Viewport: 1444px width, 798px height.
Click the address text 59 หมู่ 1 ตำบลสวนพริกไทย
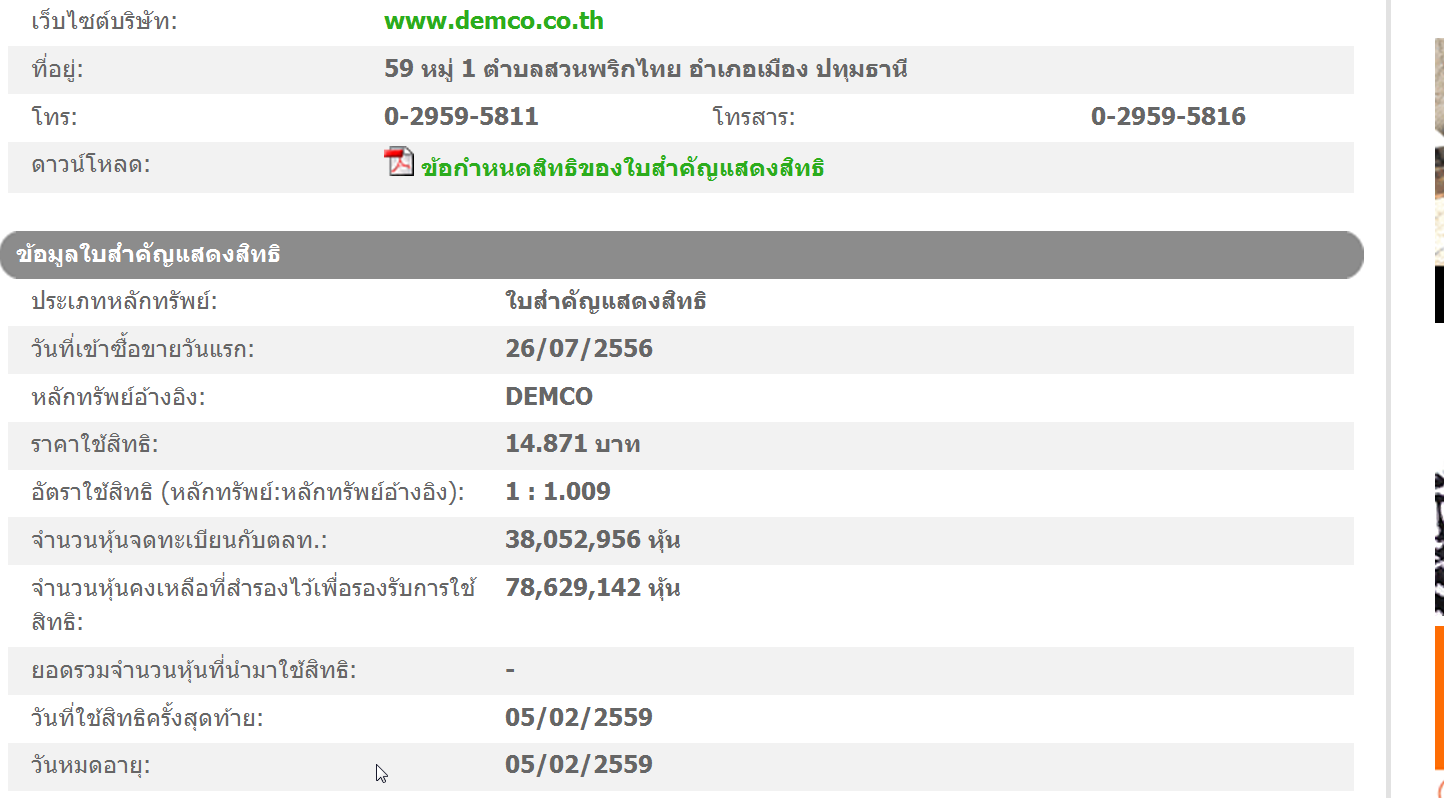(x=533, y=69)
